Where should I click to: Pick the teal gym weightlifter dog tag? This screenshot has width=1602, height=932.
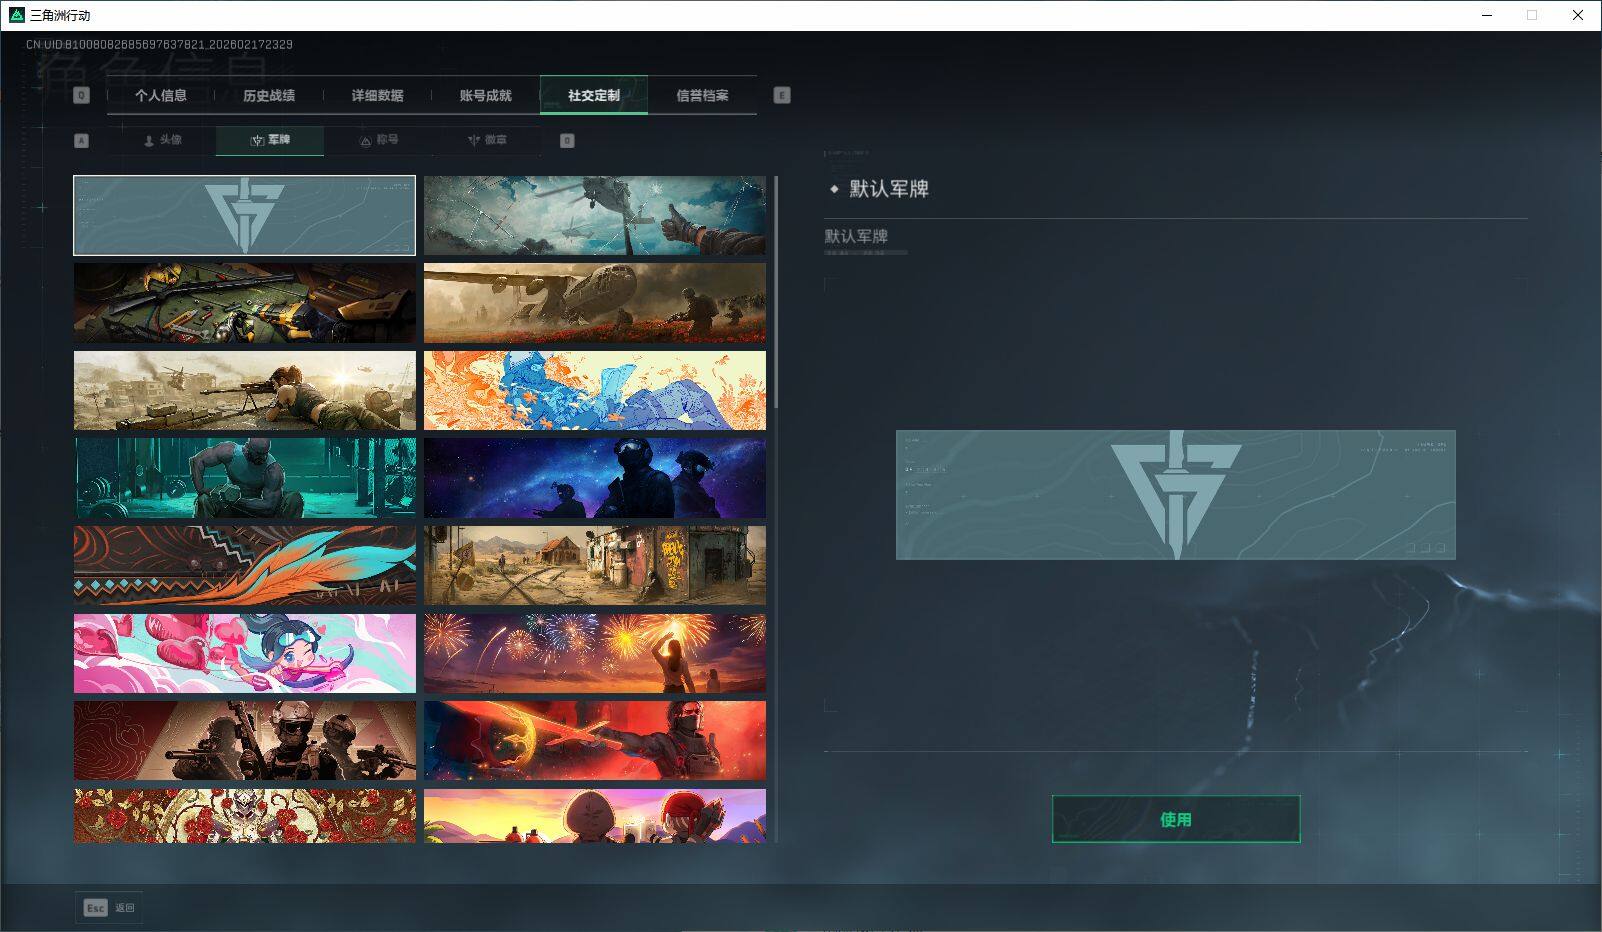click(245, 478)
